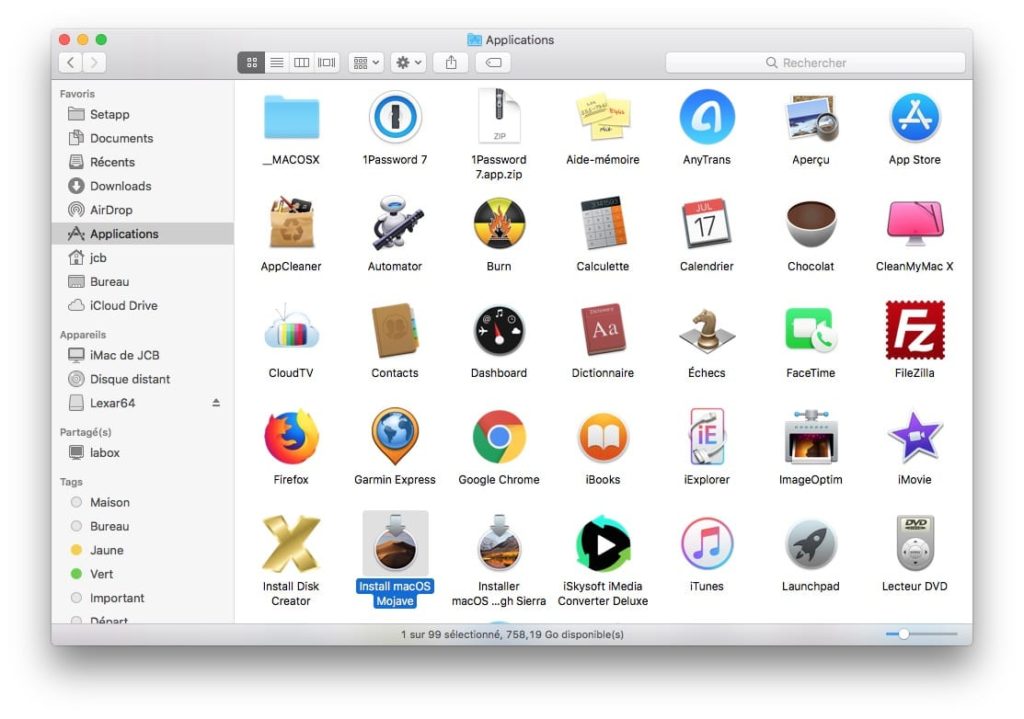The height and width of the screenshot is (719, 1024).
Task: Select the iMovie star icon
Action: coord(914,436)
